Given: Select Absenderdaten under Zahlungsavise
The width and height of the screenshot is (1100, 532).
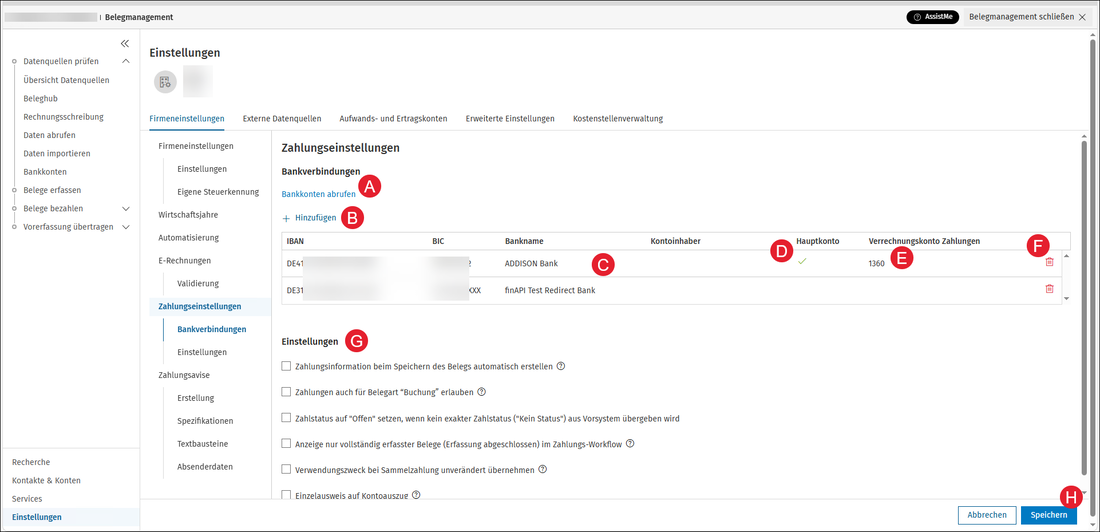Looking at the screenshot, I should pos(206,467).
